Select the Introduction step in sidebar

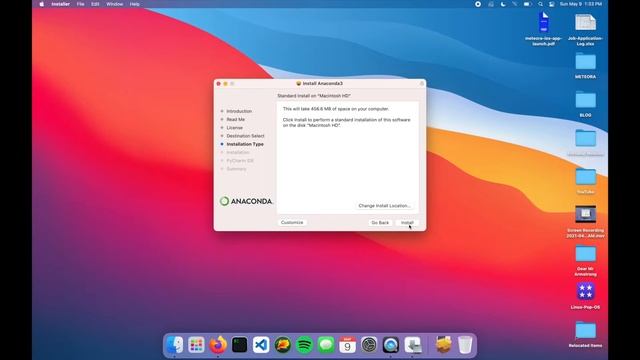(x=239, y=111)
